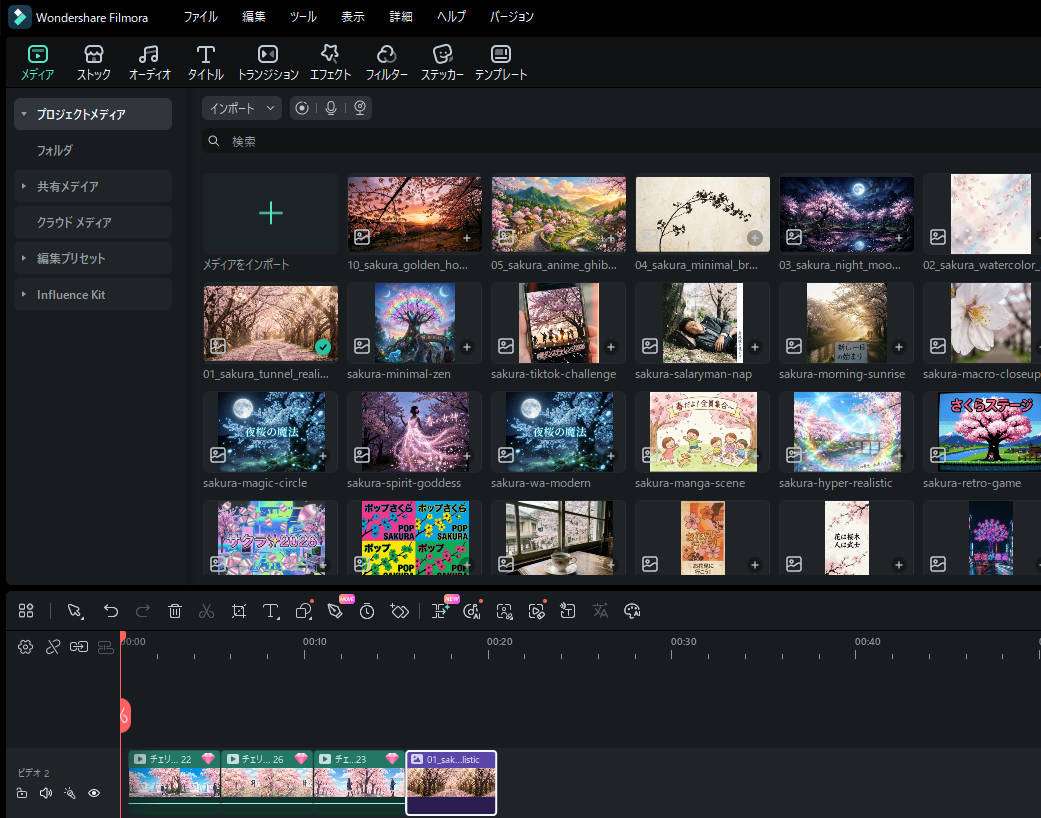This screenshot has width=1041, height=818.
Task: Click the Speed/timer icon in timeline toolbar
Action: click(x=367, y=611)
